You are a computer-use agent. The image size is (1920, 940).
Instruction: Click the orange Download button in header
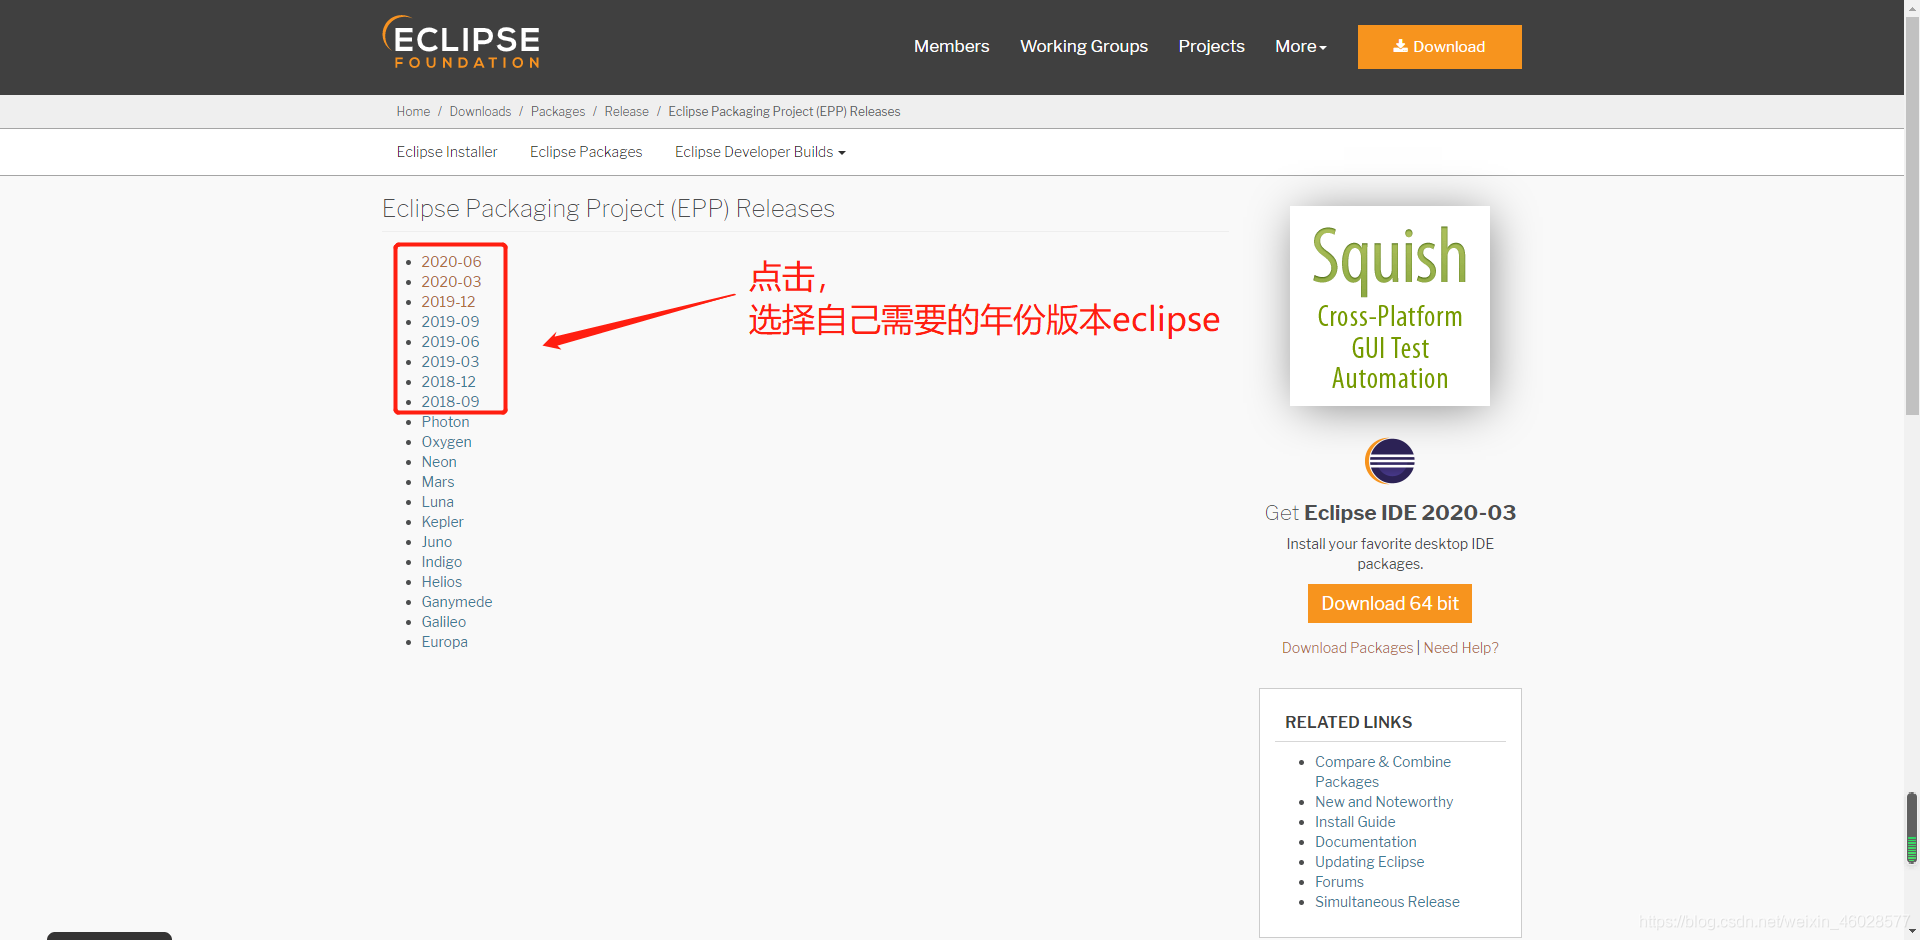click(1440, 47)
